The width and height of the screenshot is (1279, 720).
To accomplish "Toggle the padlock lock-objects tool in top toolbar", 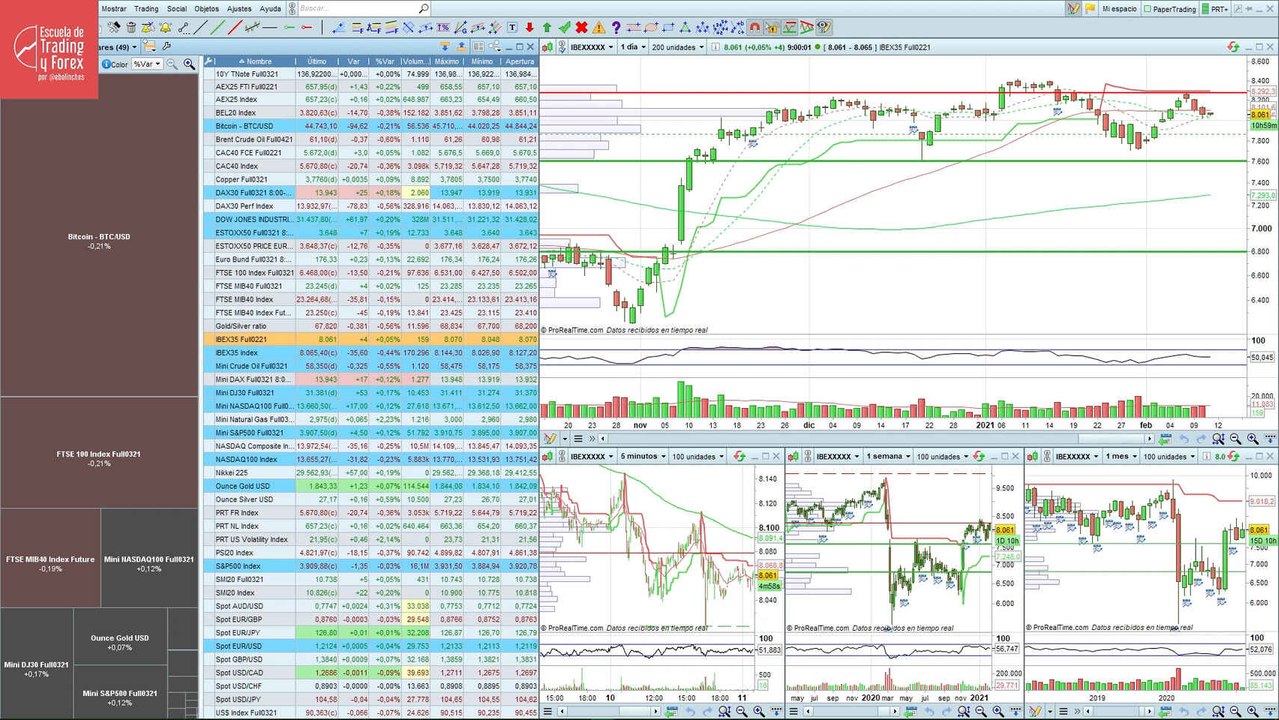I will (x=771, y=27).
